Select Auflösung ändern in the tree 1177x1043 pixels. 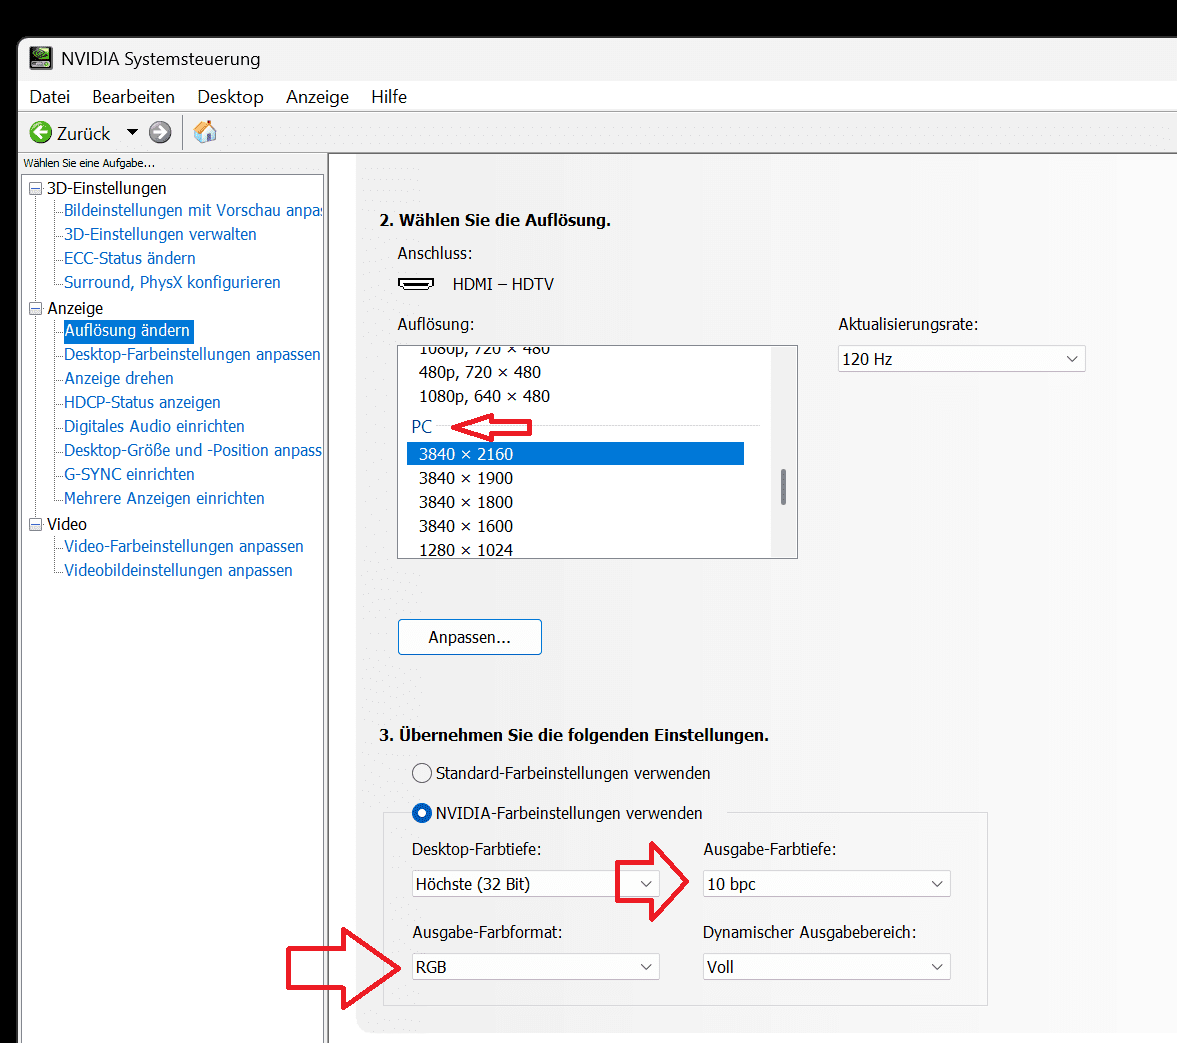tap(128, 330)
